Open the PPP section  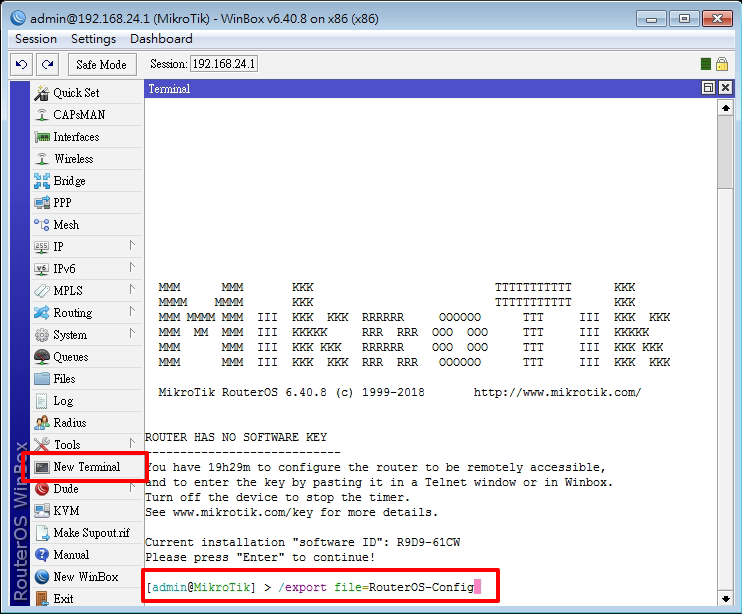point(87,203)
